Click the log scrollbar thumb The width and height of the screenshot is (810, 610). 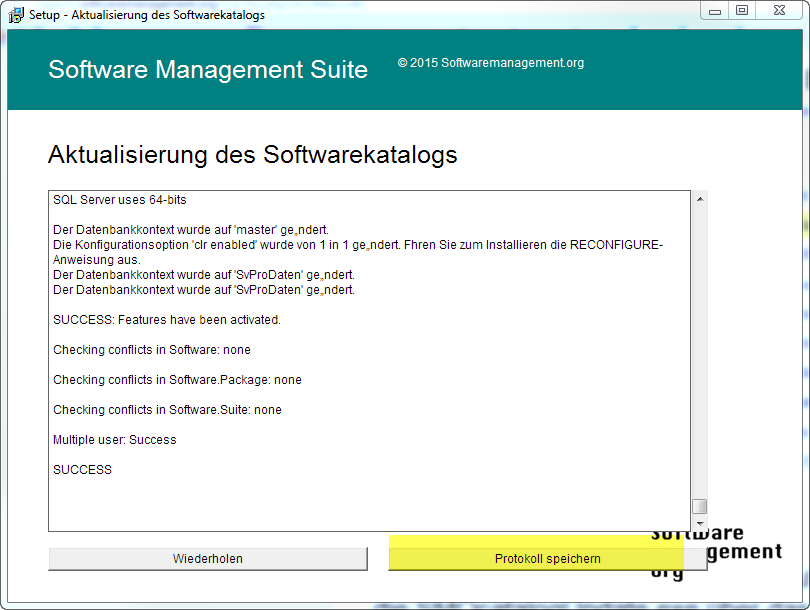point(699,506)
